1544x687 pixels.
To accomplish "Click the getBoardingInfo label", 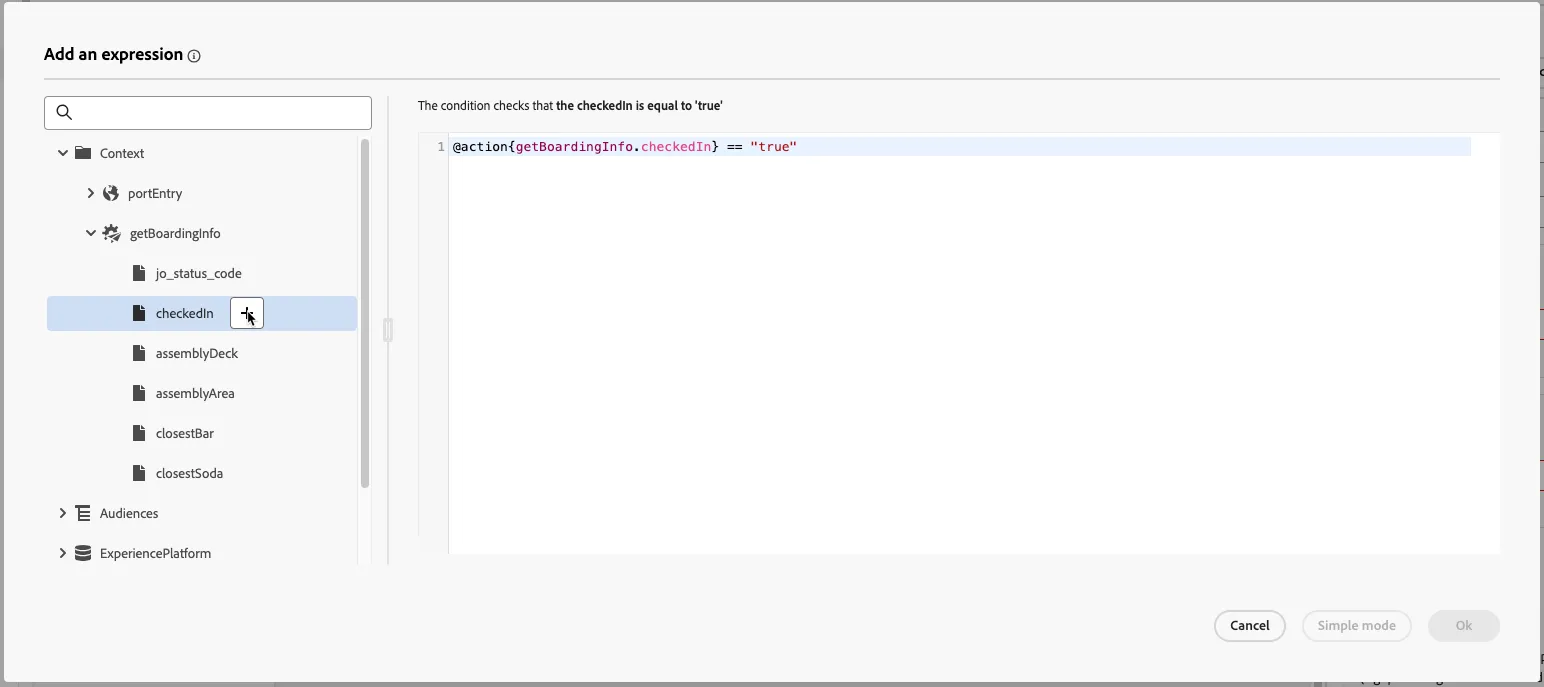I will coord(175,233).
